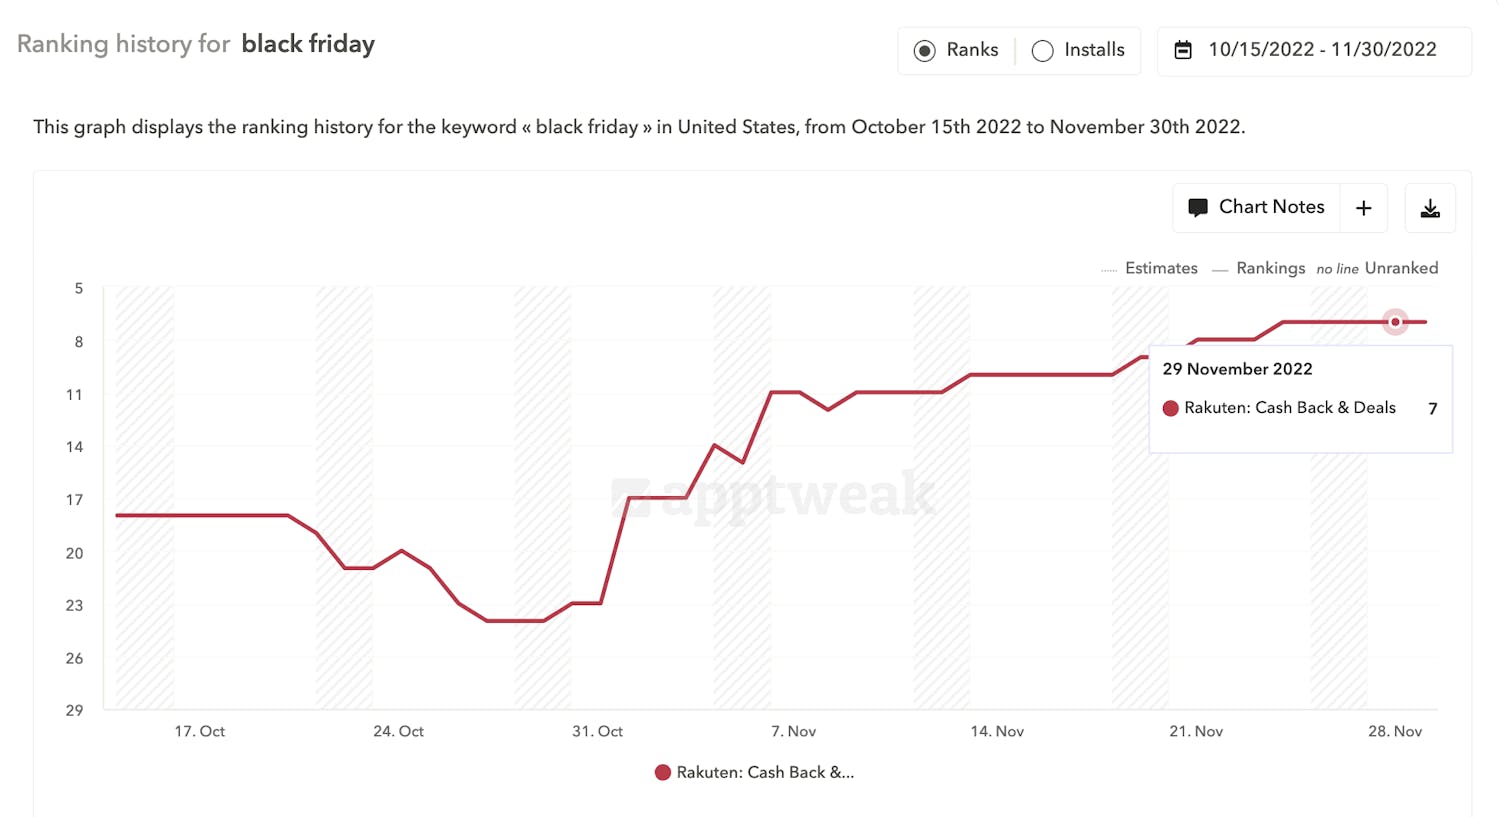Click the red Rakuten dot inside the tooltip
The height and width of the screenshot is (817, 1499).
pos(1170,408)
